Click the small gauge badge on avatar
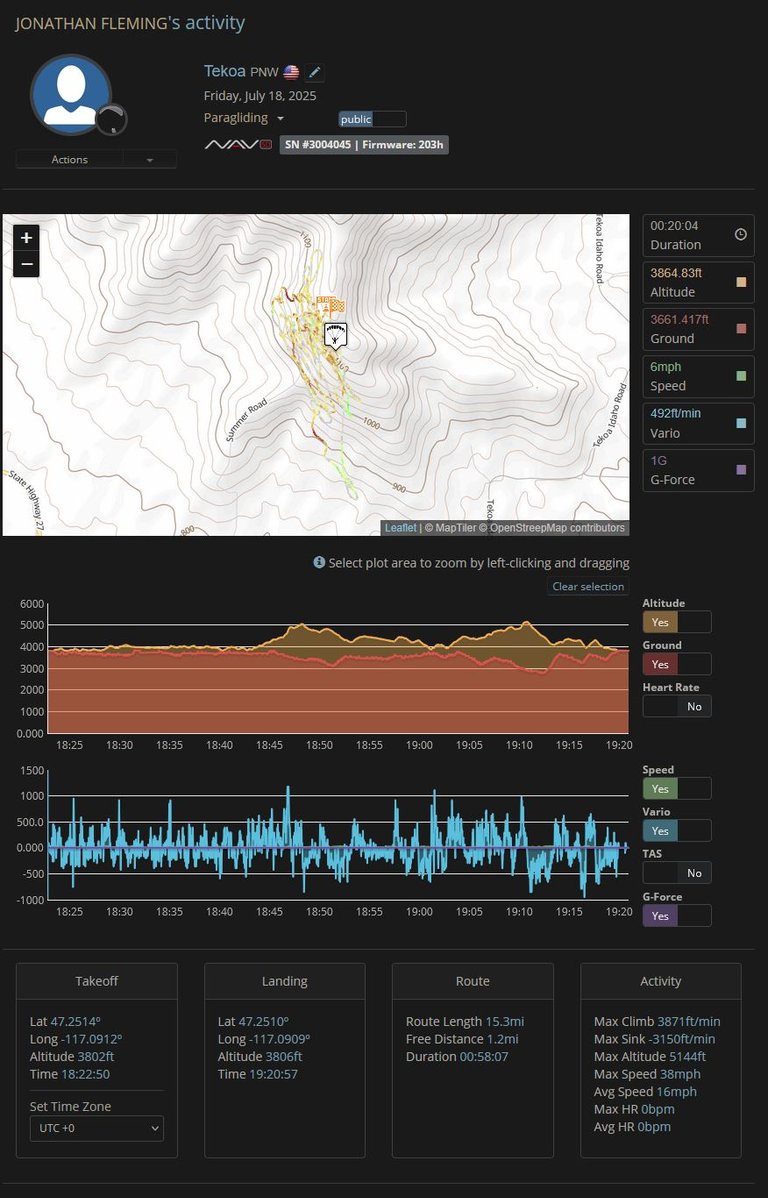 coord(112,119)
